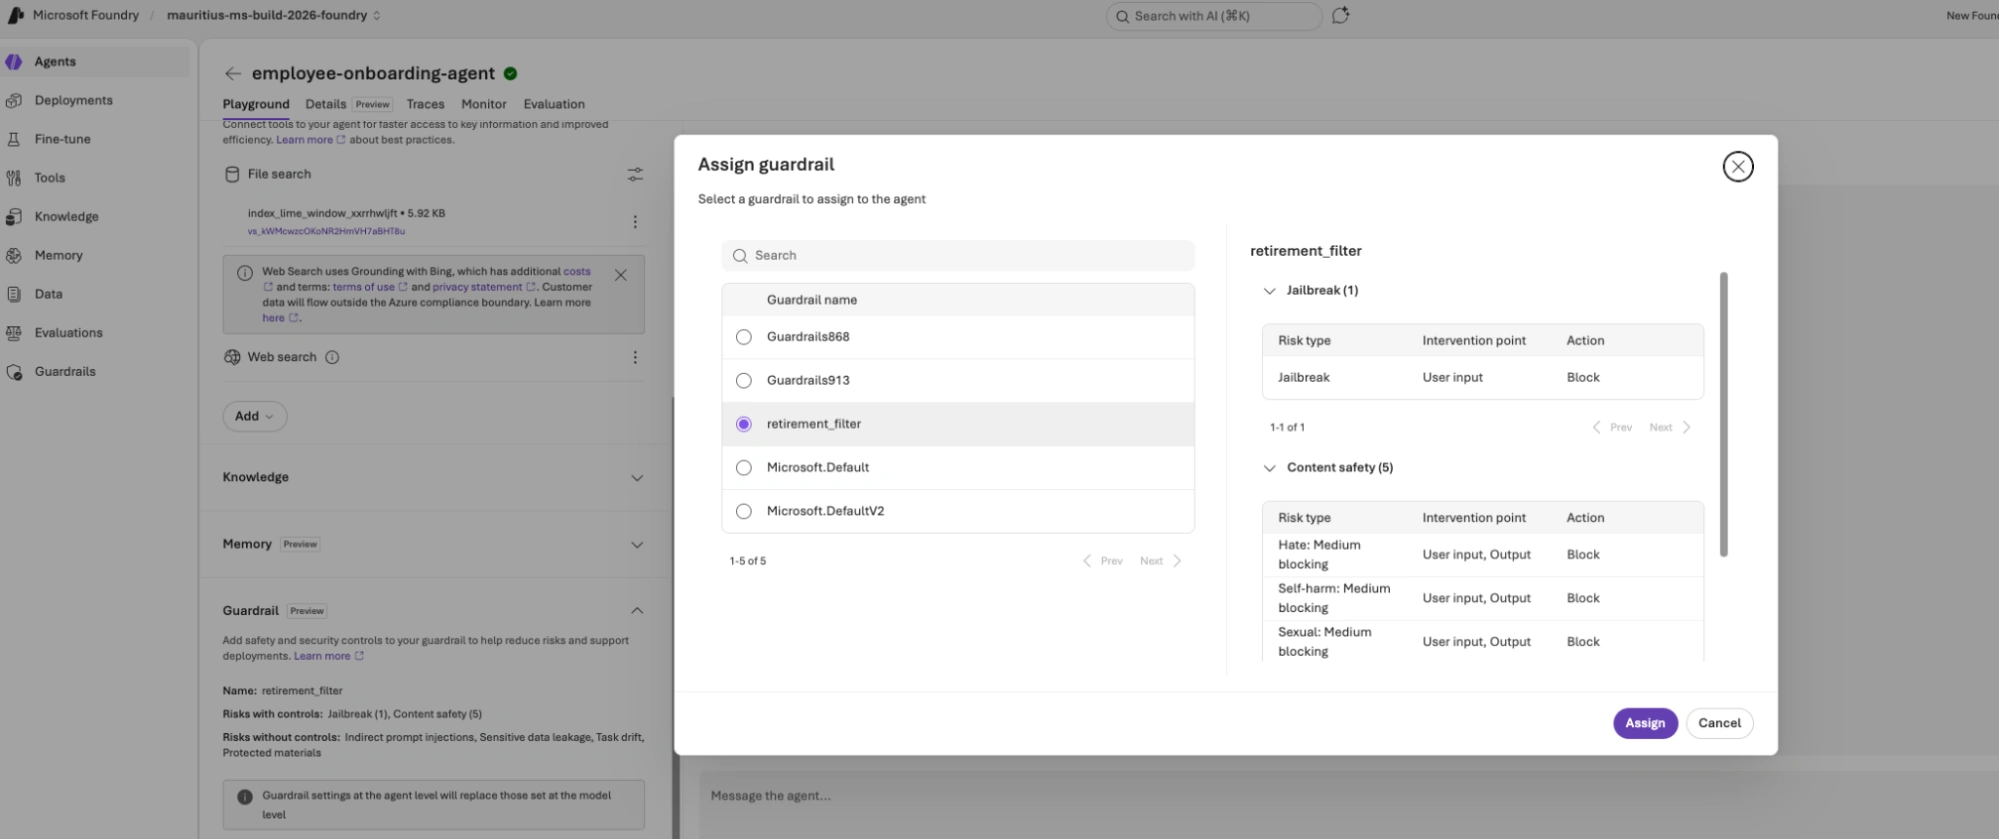Screen dimensions: 1999x840
Task: Click the guardrail details vertical scrollbar
Action: (x=1723, y=415)
